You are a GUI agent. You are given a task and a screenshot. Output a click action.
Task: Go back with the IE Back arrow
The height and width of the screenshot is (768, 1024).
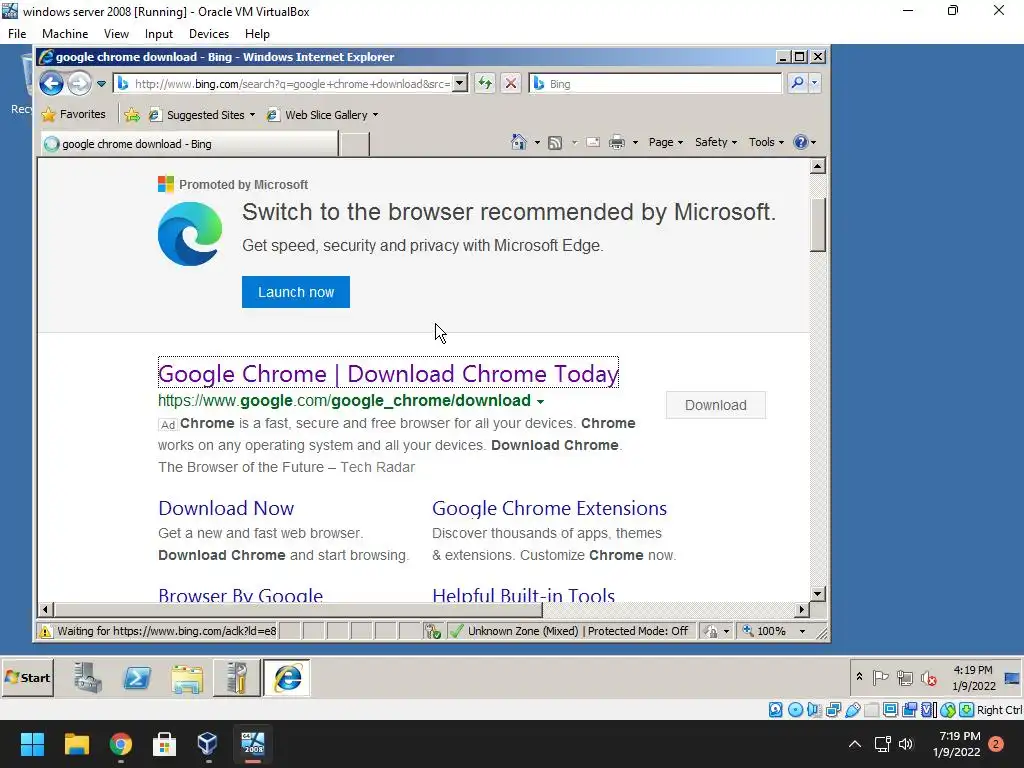pos(51,84)
